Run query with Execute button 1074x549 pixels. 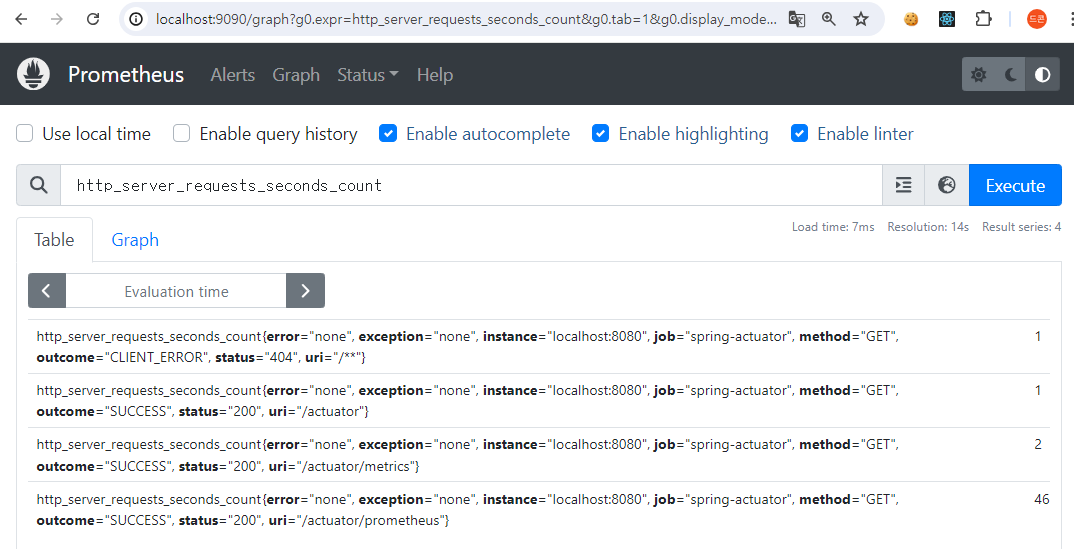[1015, 185]
